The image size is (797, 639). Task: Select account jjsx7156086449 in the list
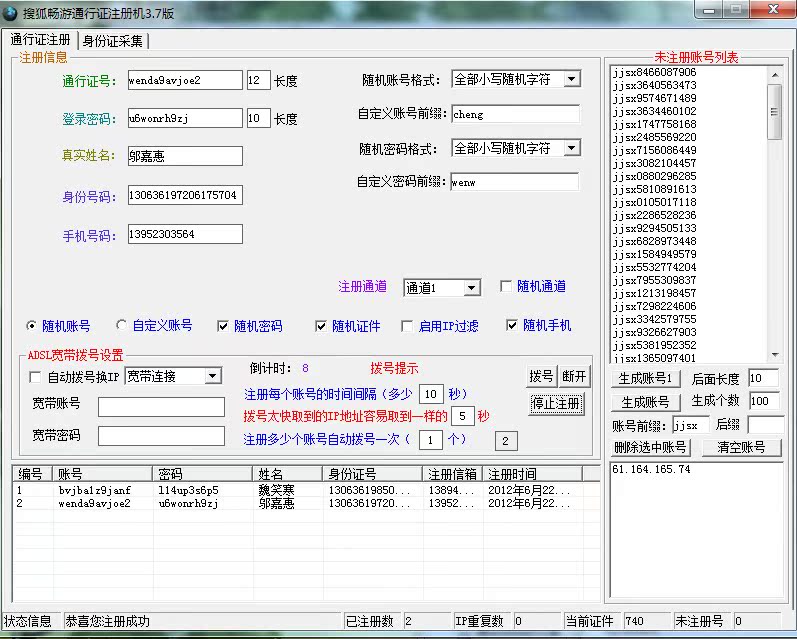click(655, 150)
